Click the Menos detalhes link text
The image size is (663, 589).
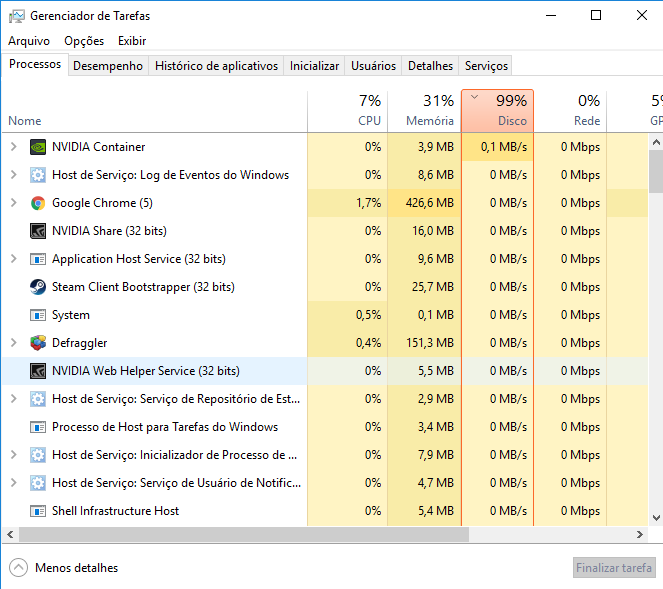click(x=77, y=568)
